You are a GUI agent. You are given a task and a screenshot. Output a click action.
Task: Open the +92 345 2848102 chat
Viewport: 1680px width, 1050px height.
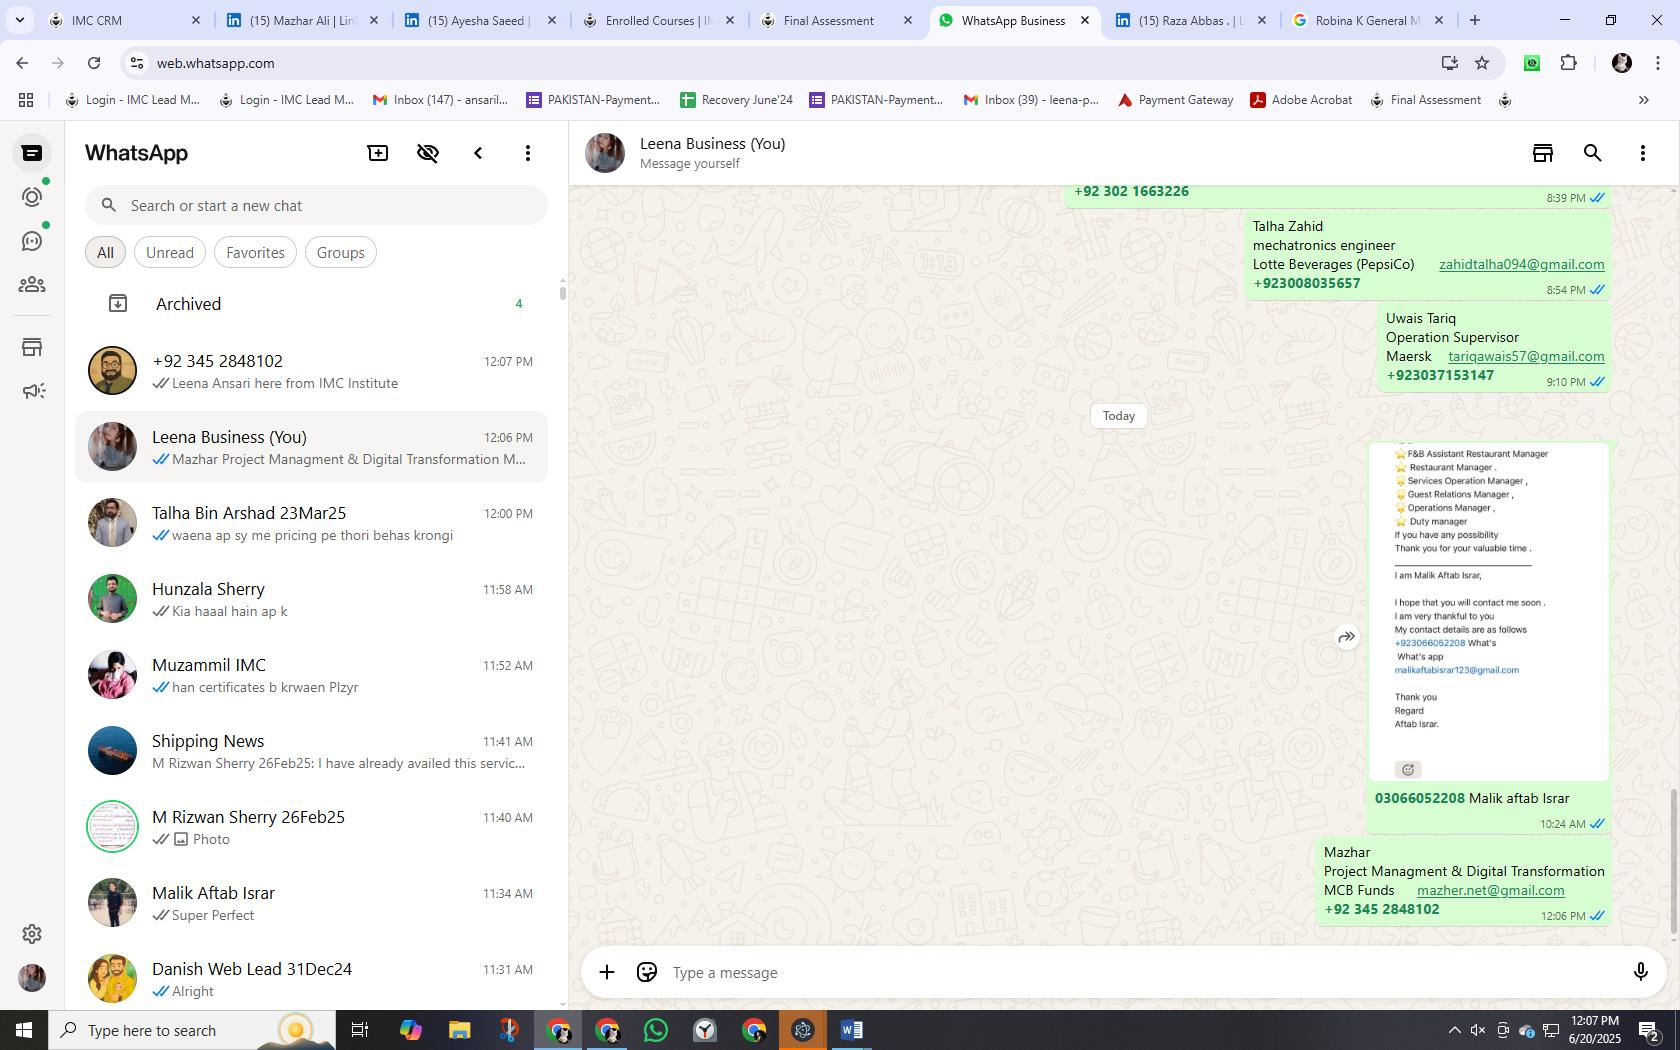[x=312, y=371]
